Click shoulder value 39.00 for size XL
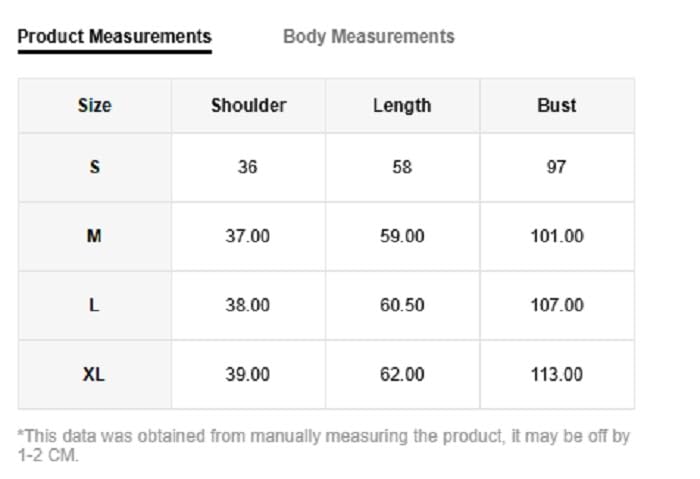 247,374
